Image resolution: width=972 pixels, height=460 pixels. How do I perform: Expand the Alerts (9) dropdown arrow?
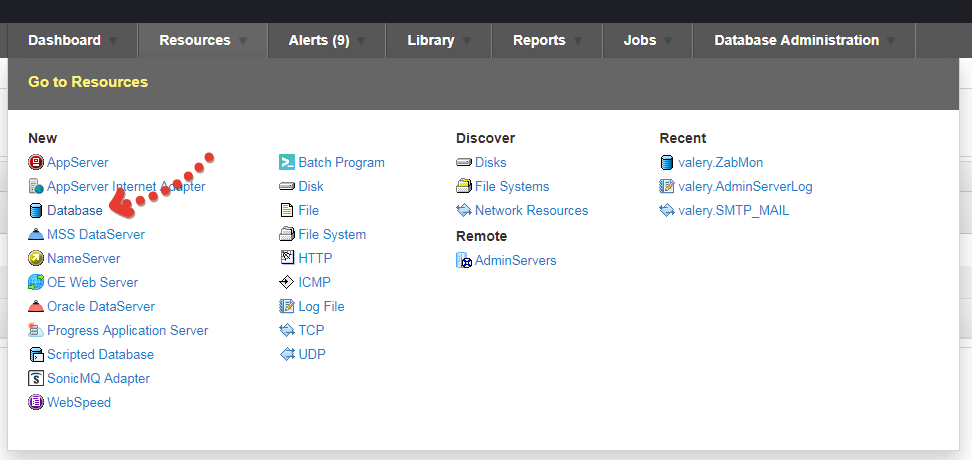coord(361,41)
